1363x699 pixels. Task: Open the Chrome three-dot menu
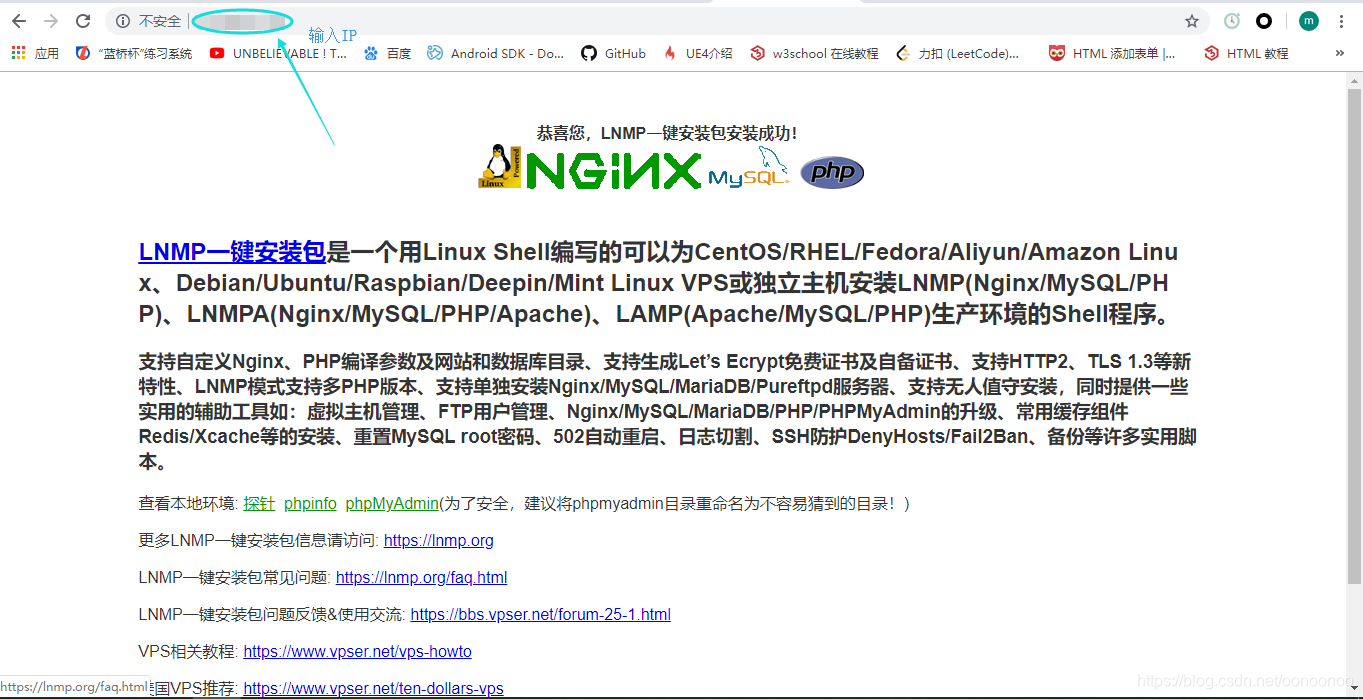(1341, 21)
